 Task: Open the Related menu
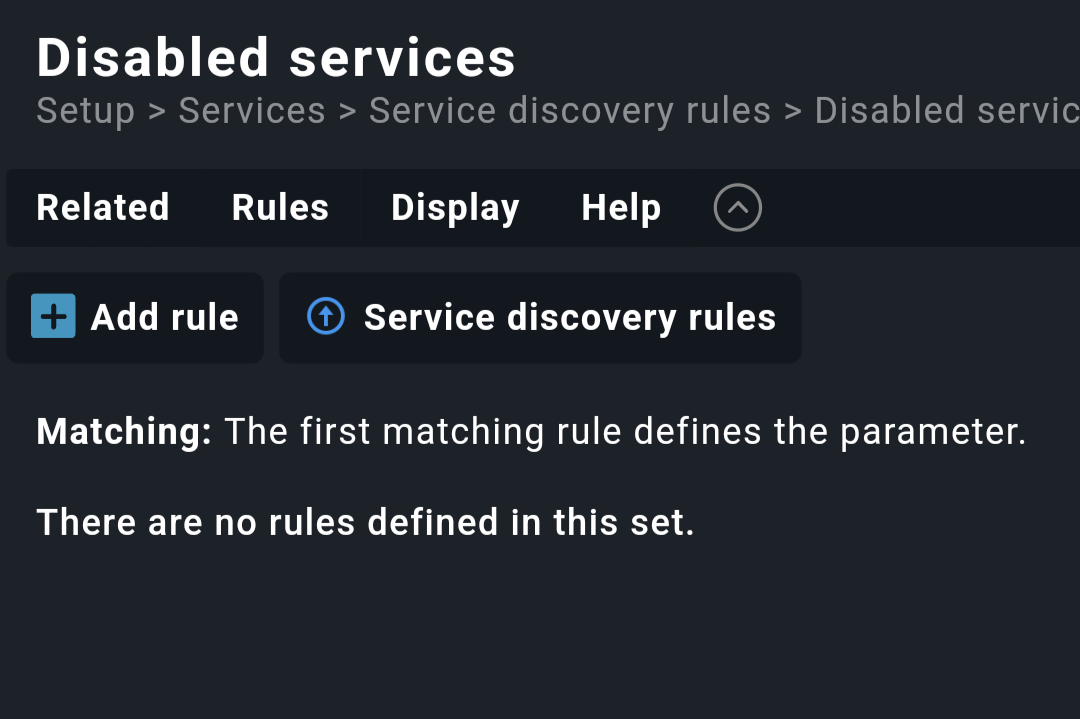pyautogui.click(x=102, y=207)
